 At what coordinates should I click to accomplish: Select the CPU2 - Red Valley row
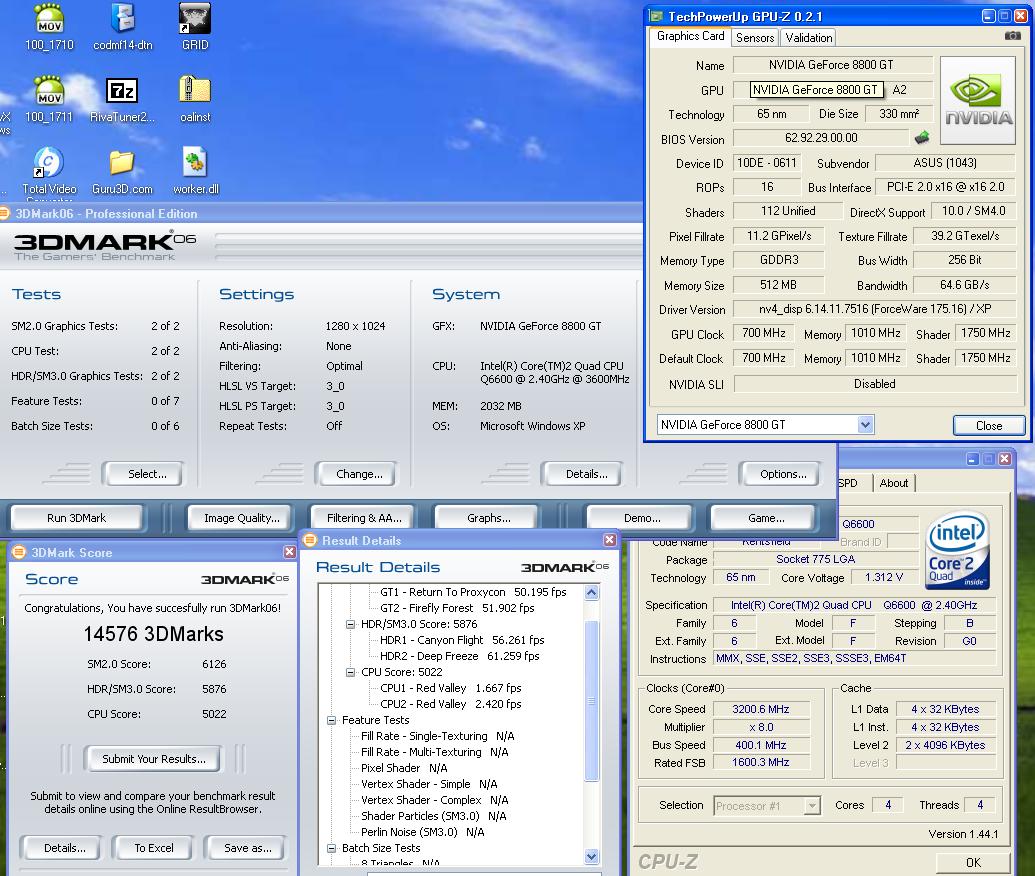tap(450, 704)
